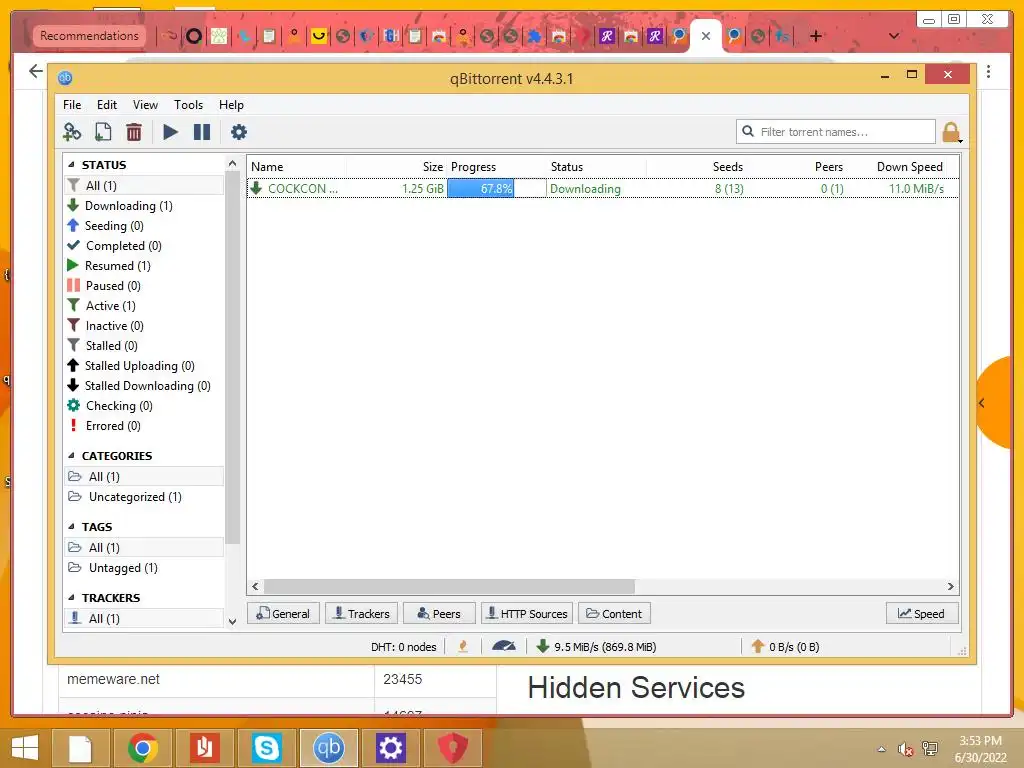The width and height of the screenshot is (1024, 768).
Task: Click the qBittorrent logo in the title bar
Action: click(65, 78)
